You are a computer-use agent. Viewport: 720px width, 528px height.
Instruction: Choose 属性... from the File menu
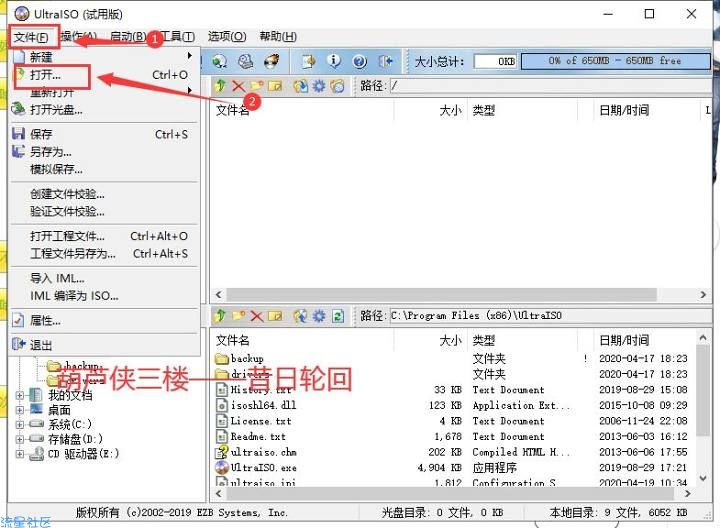pyautogui.click(x=105, y=320)
